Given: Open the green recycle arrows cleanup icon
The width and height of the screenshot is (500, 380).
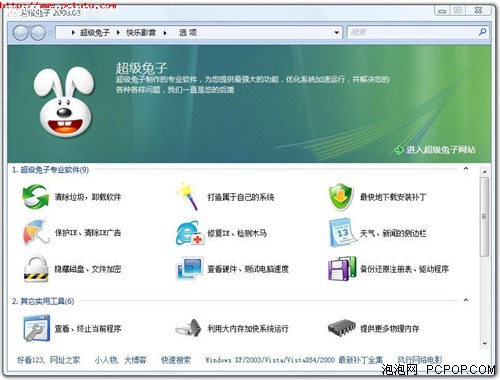Looking at the screenshot, I should pos(35,197).
